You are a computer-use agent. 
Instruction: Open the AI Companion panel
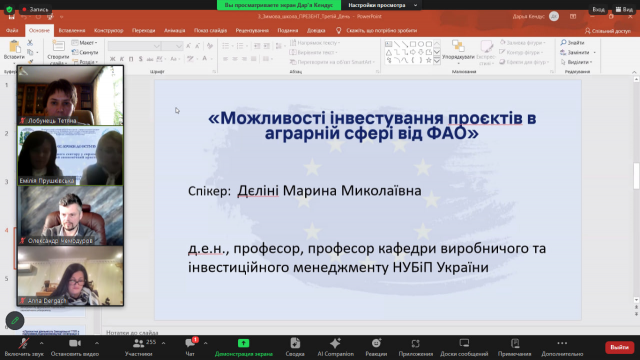click(x=336, y=347)
